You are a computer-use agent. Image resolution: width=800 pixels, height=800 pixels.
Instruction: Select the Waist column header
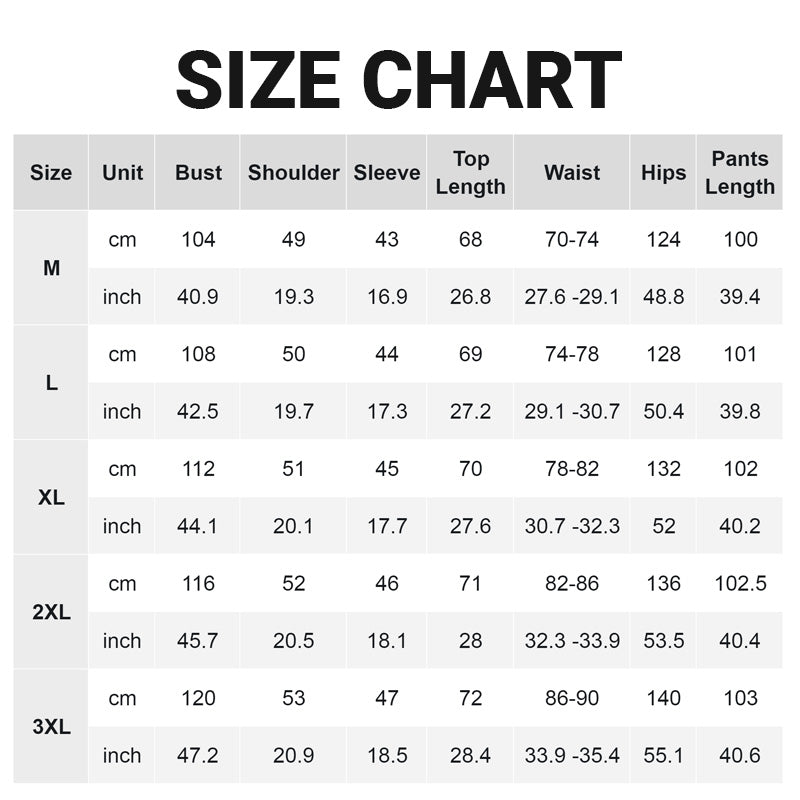[572, 172]
